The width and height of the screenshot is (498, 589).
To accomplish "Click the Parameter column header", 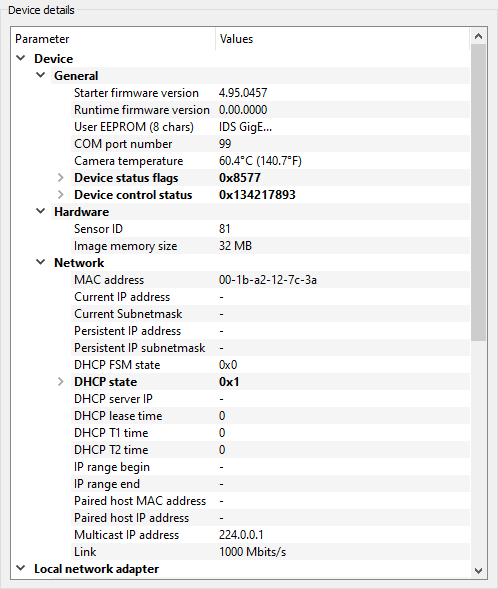I will tap(113, 39).
